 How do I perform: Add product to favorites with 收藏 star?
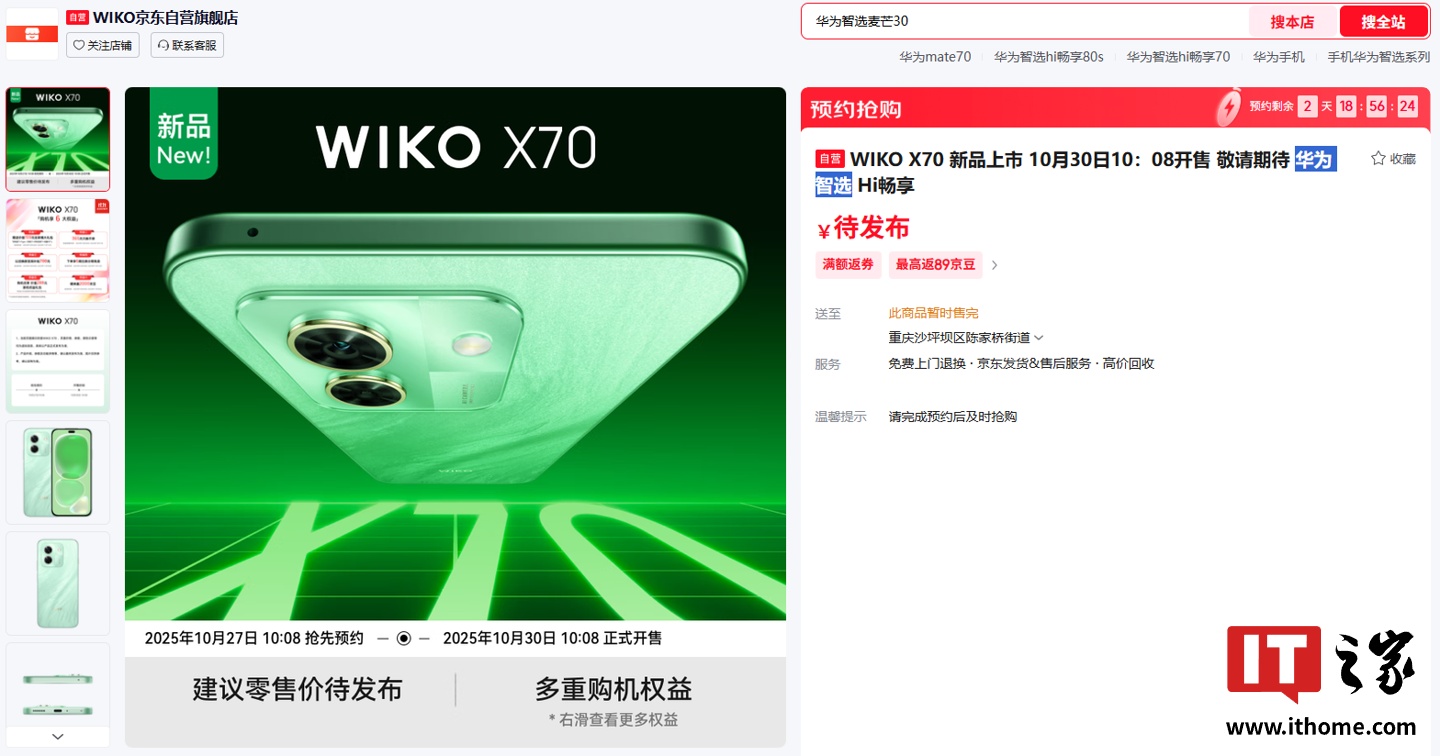[1393, 158]
